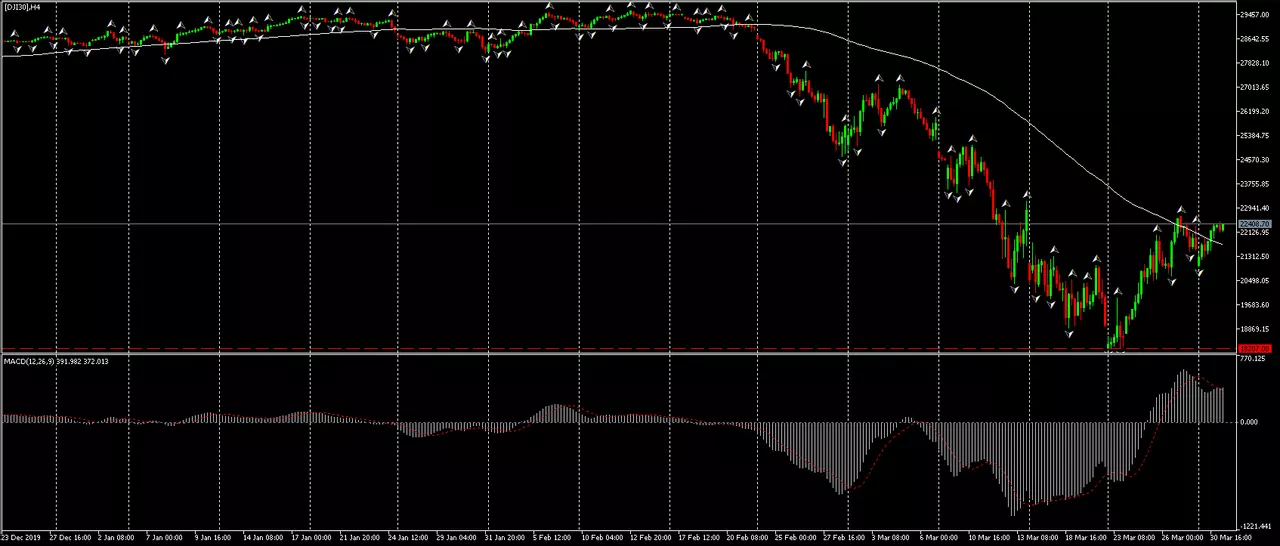Viewport: 1280px width, 546px height.
Task: Select the 28642.55 price axis label
Action: 1254,39
